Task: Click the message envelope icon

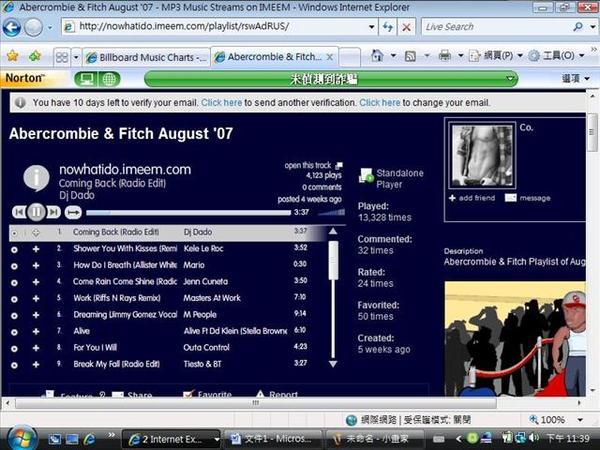Action: pos(510,198)
